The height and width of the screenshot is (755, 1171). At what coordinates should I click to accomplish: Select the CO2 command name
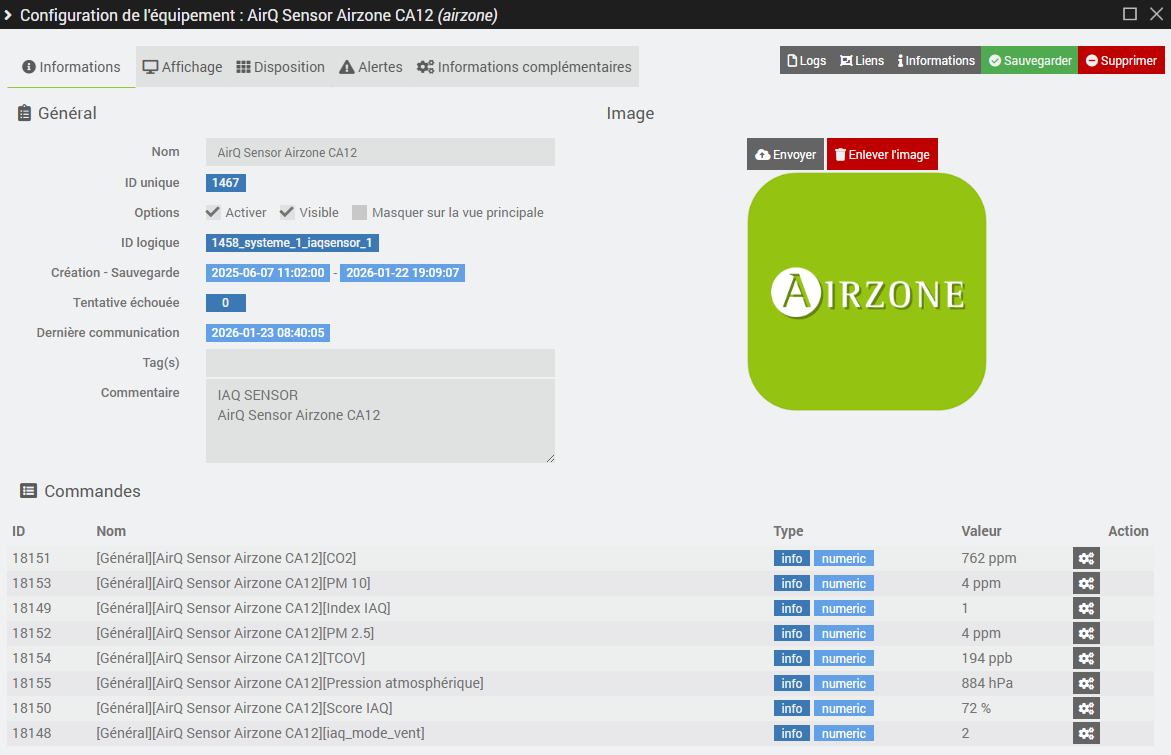pyautogui.click(x=226, y=559)
